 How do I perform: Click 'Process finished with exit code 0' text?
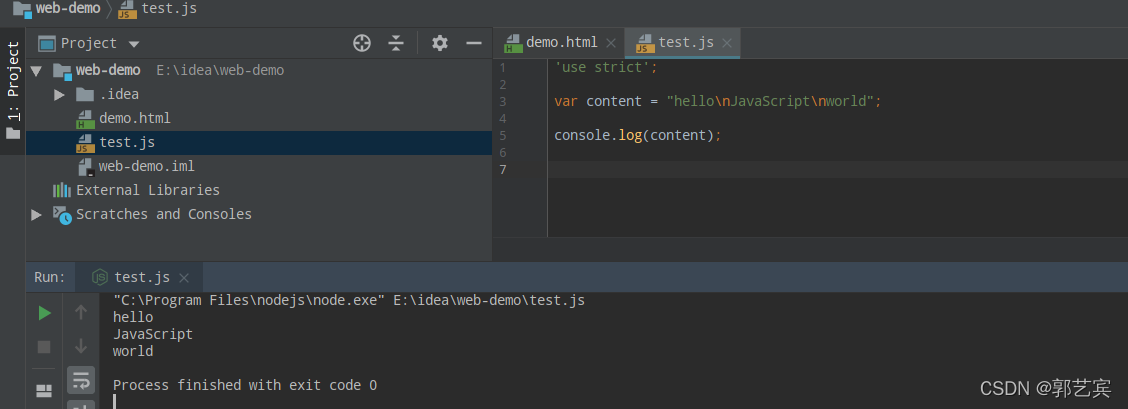(x=245, y=385)
